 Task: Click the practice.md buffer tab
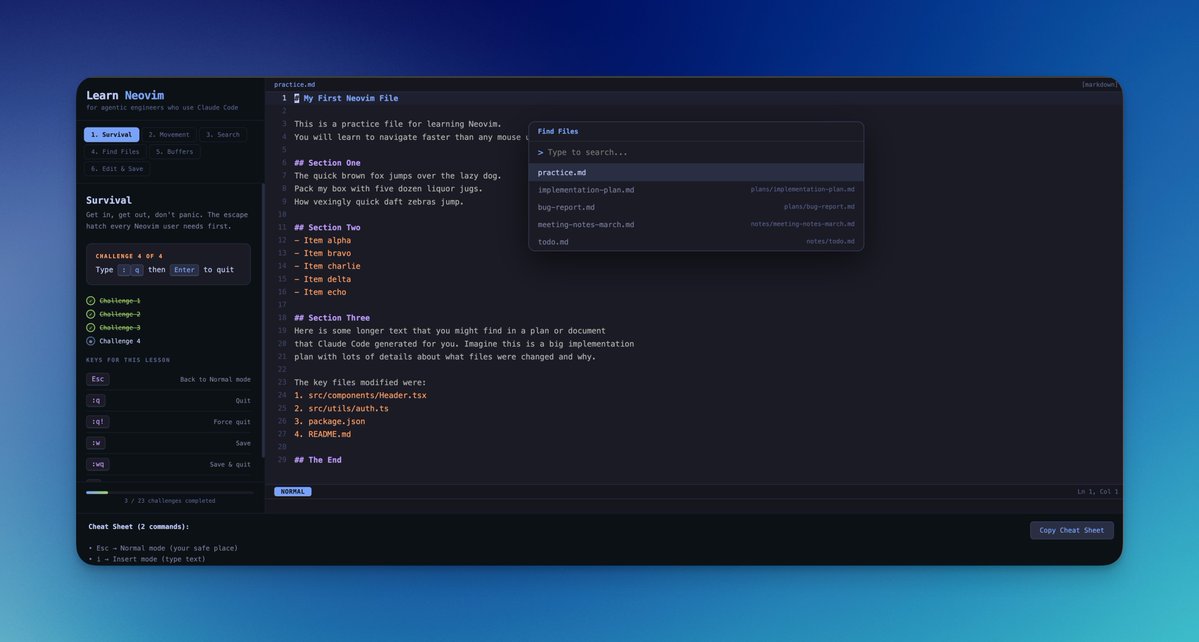pyautogui.click(x=294, y=85)
